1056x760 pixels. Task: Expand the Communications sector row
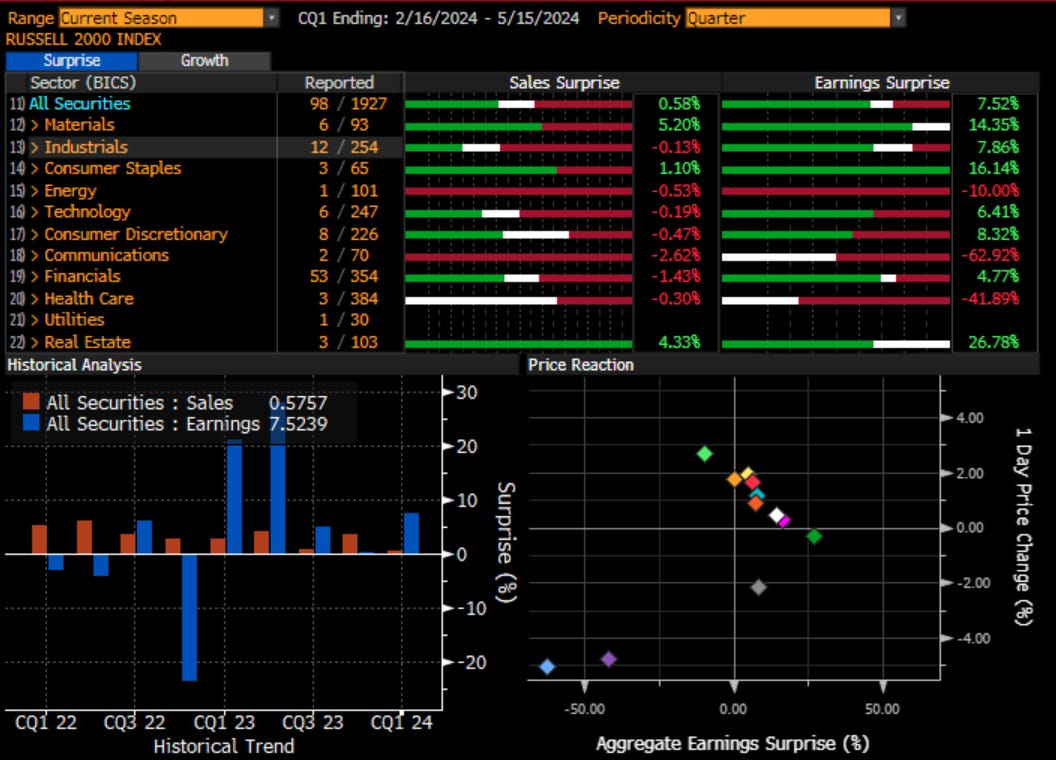pos(34,255)
